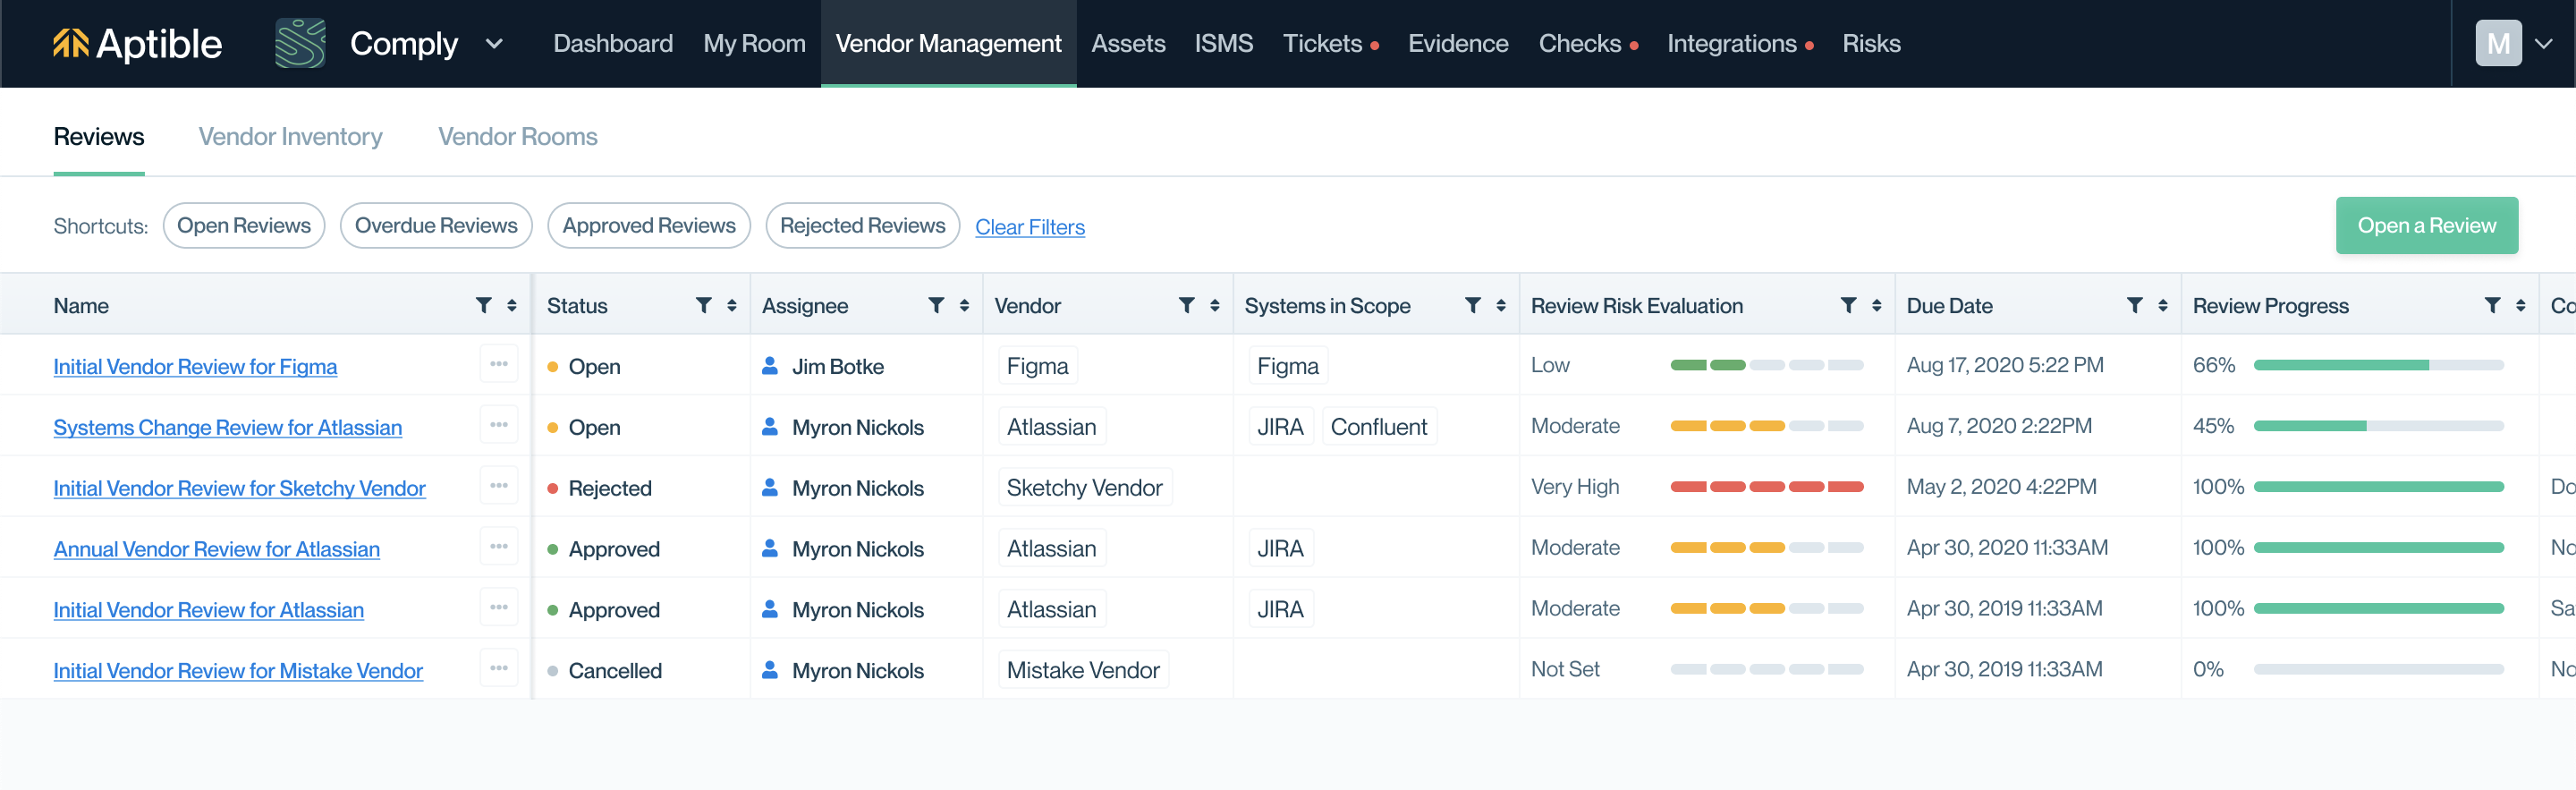
Task: Open the more options menu for the Figma review
Action: tap(499, 364)
